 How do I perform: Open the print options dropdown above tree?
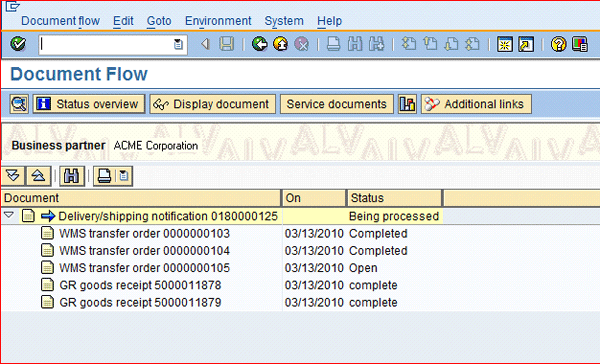click(124, 176)
